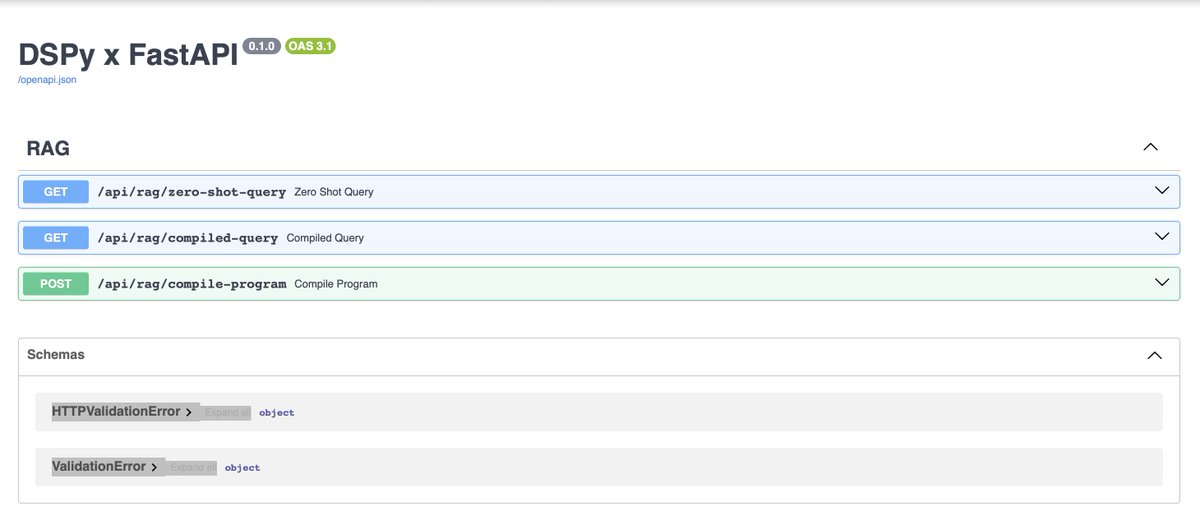Click GET badge of zero-shot-query endpoint
Viewport: 1200px width, 520px height.
point(56,192)
